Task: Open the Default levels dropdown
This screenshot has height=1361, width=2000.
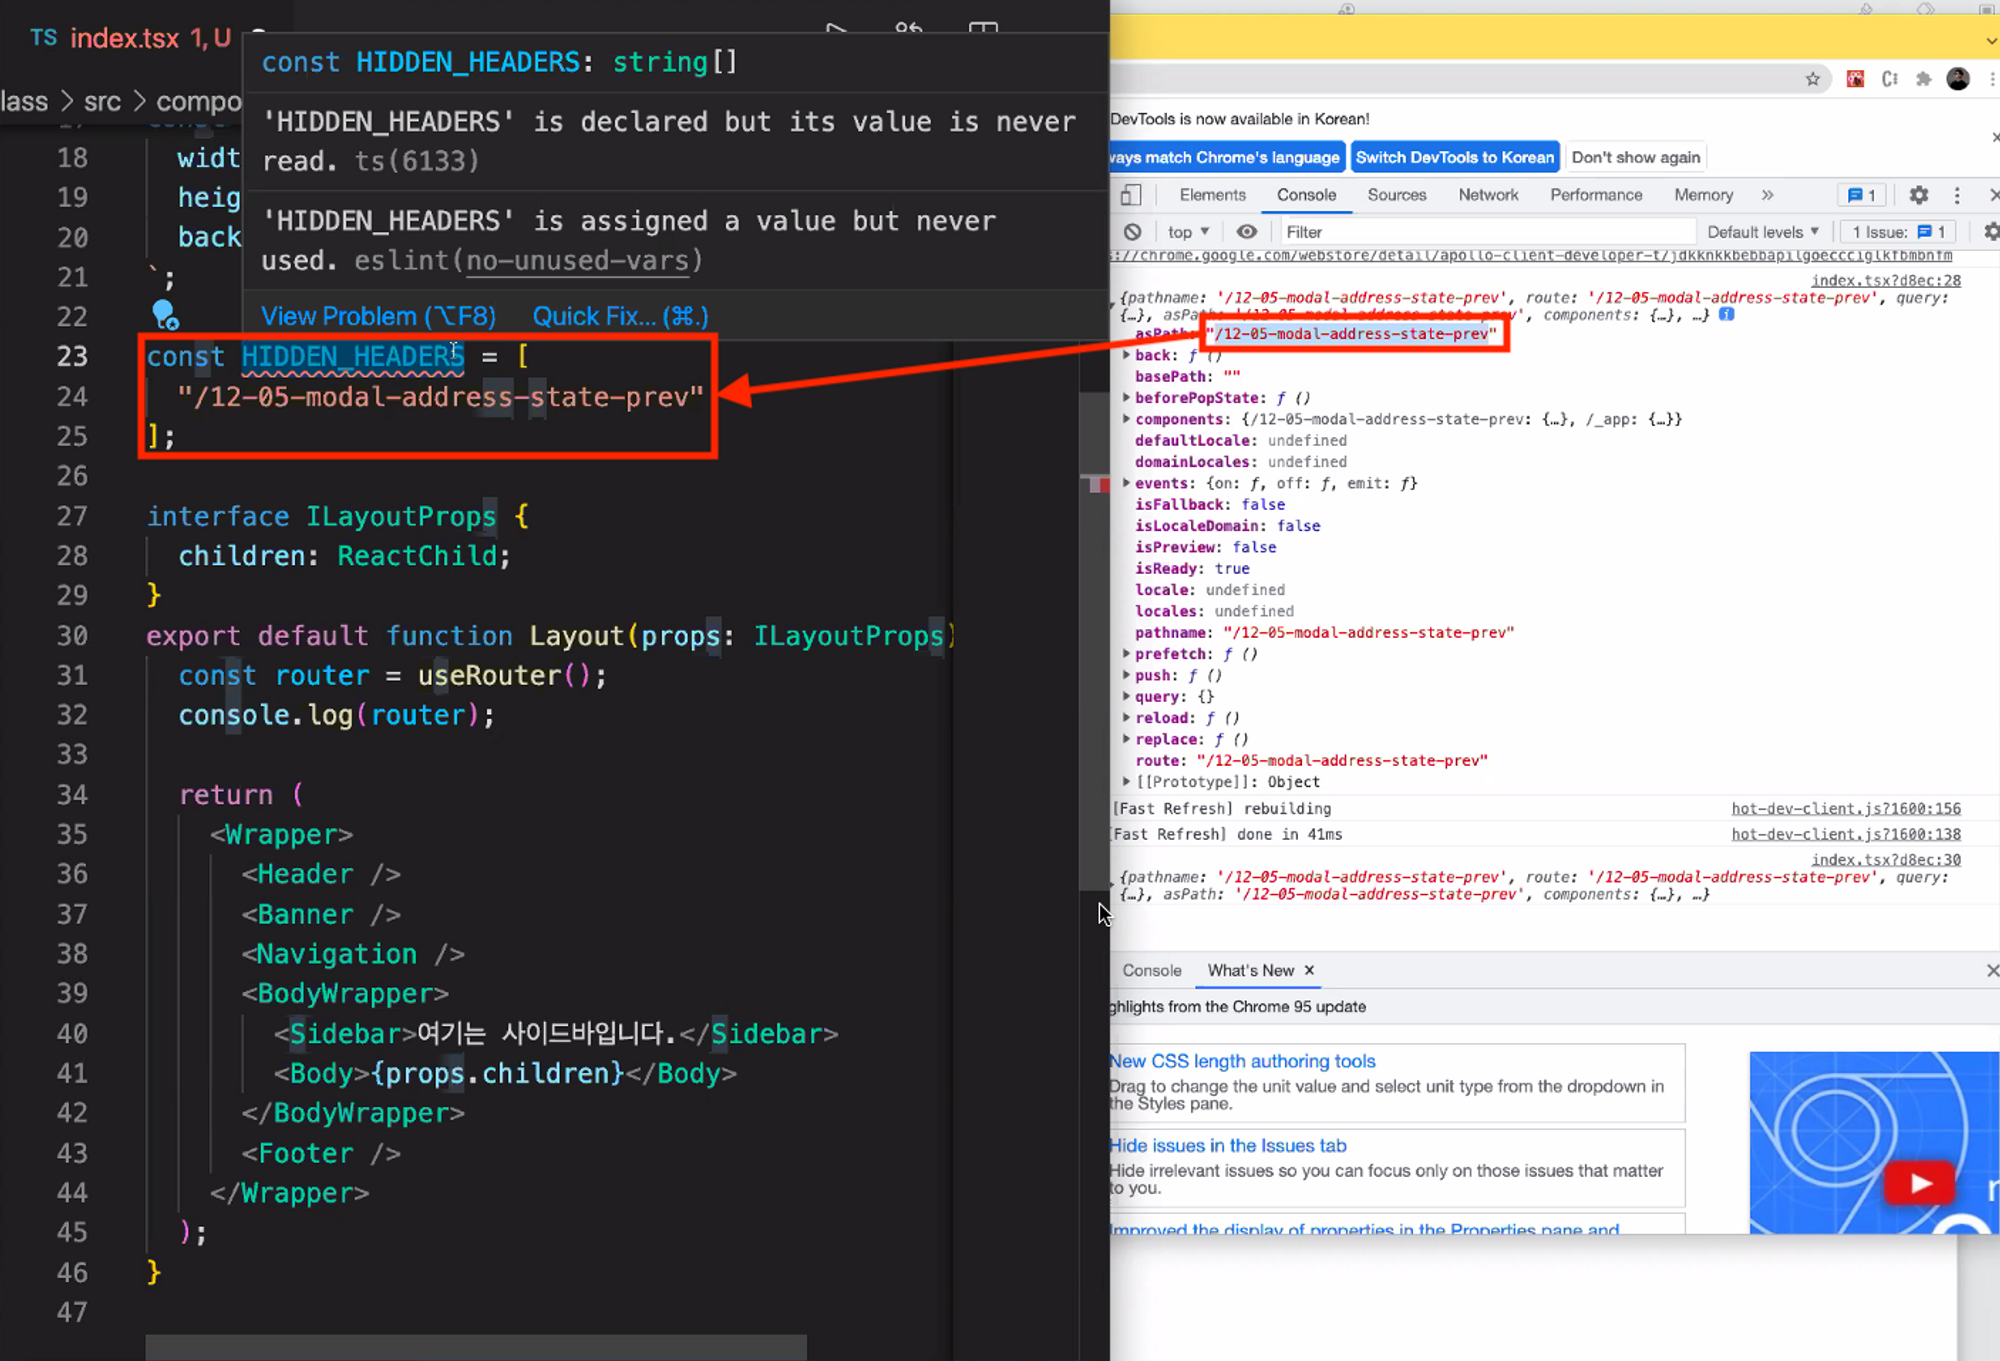Action: click(x=1762, y=232)
